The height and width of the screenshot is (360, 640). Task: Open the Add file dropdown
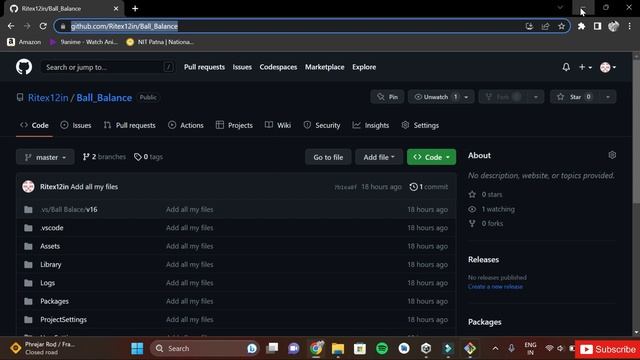pyautogui.click(x=379, y=157)
